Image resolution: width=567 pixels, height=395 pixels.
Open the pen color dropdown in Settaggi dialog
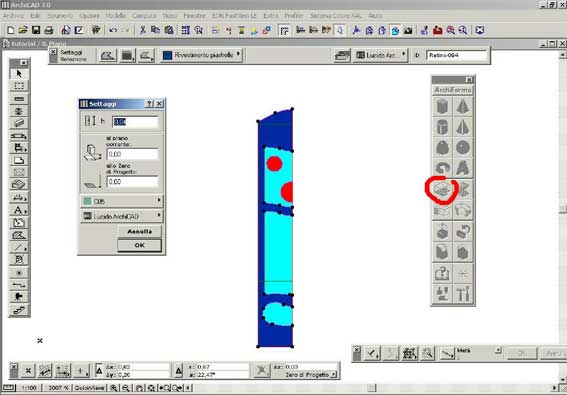pos(122,201)
